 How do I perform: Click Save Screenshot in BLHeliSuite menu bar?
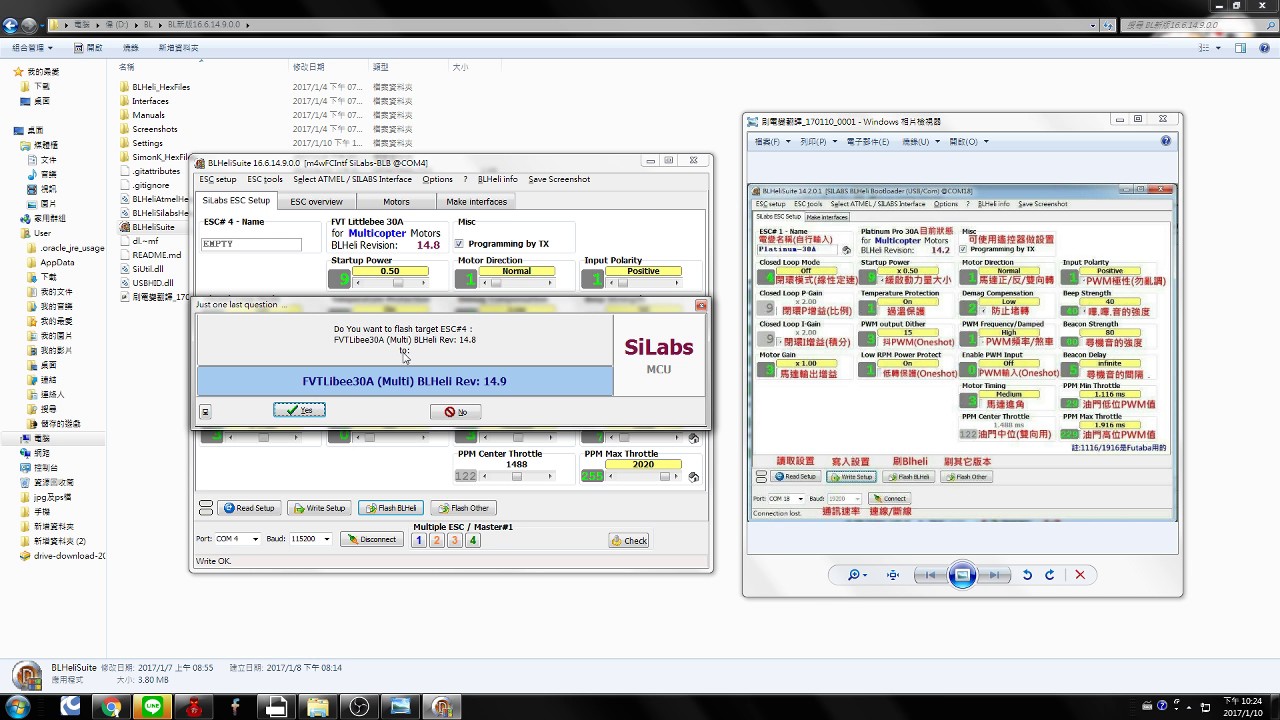559,180
